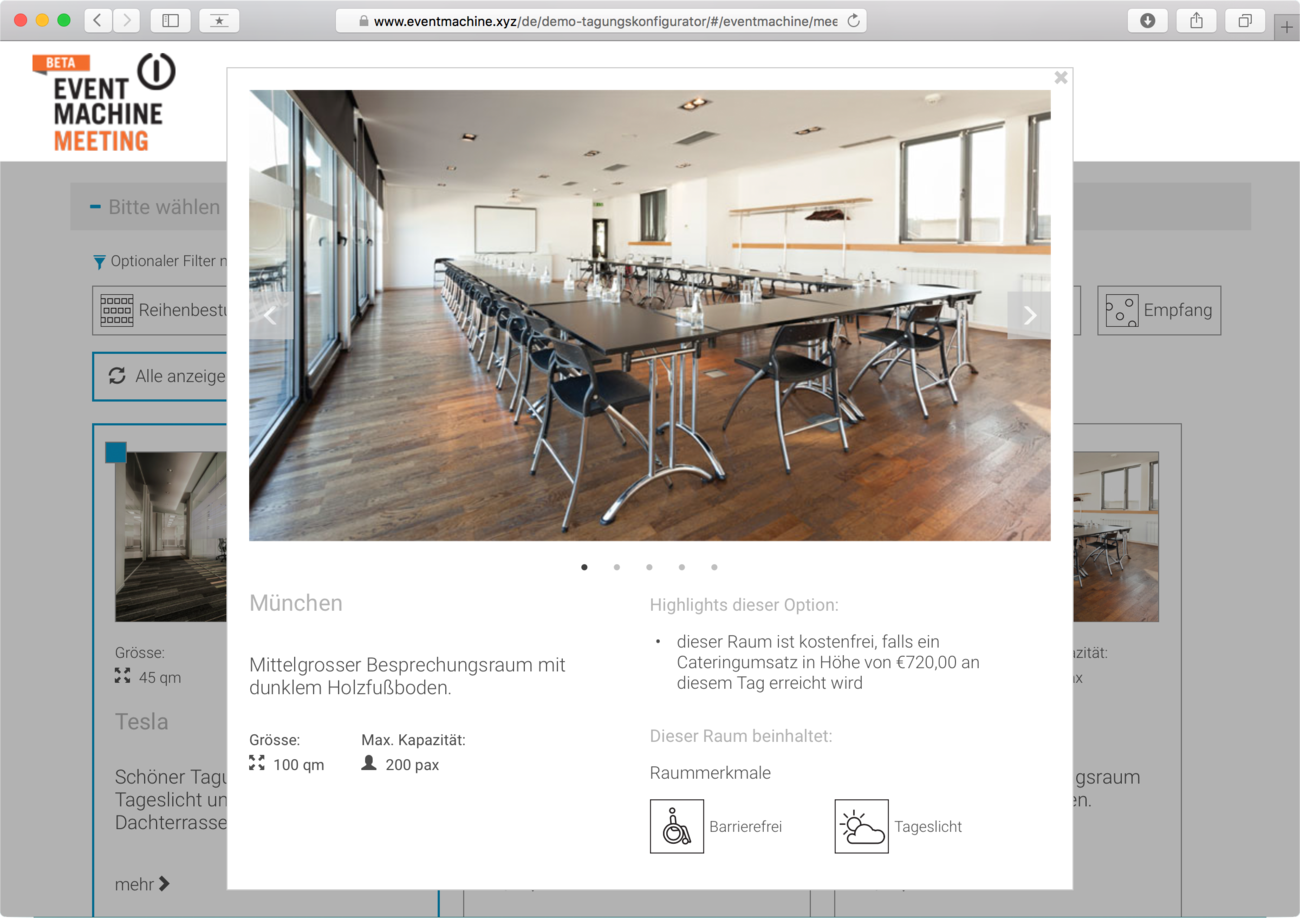Click the Safari share icon
The image size is (1300, 918).
click(1196, 20)
